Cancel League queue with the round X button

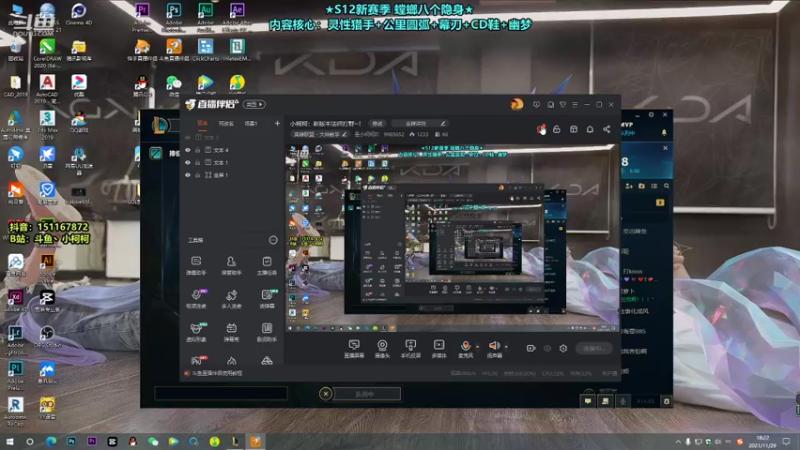pyautogui.click(x=326, y=393)
